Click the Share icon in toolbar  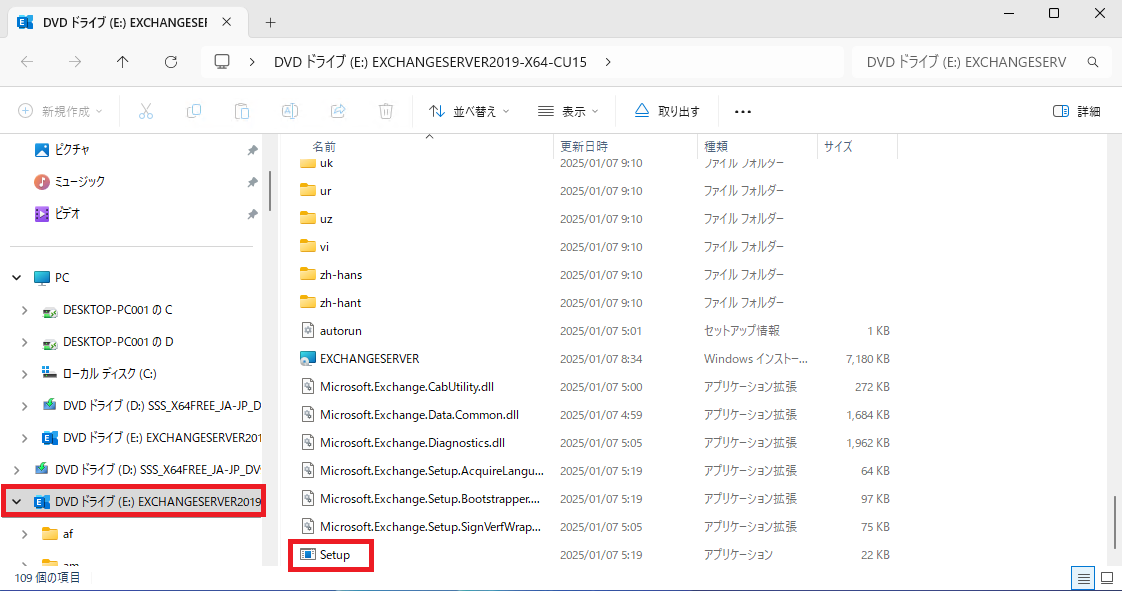point(338,111)
